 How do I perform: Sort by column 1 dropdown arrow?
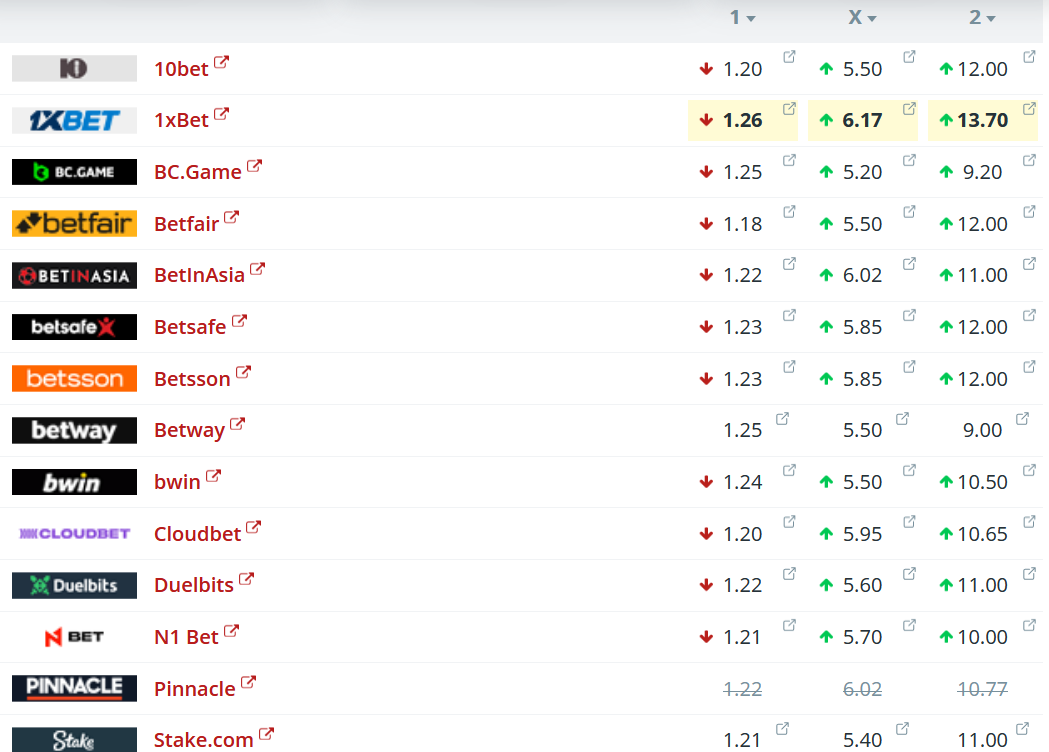751,19
